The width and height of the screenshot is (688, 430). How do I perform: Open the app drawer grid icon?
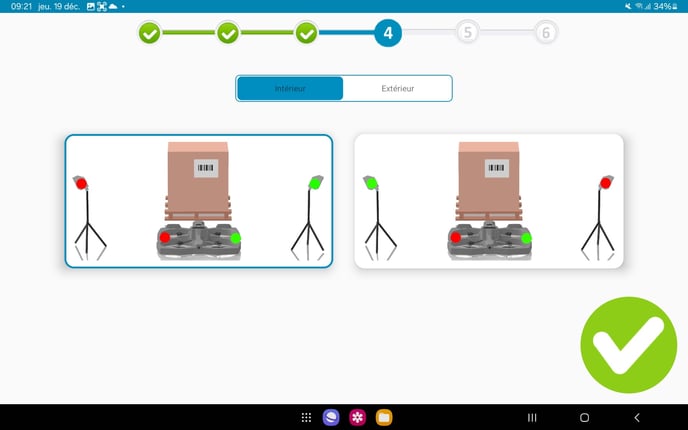coord(306,417)
